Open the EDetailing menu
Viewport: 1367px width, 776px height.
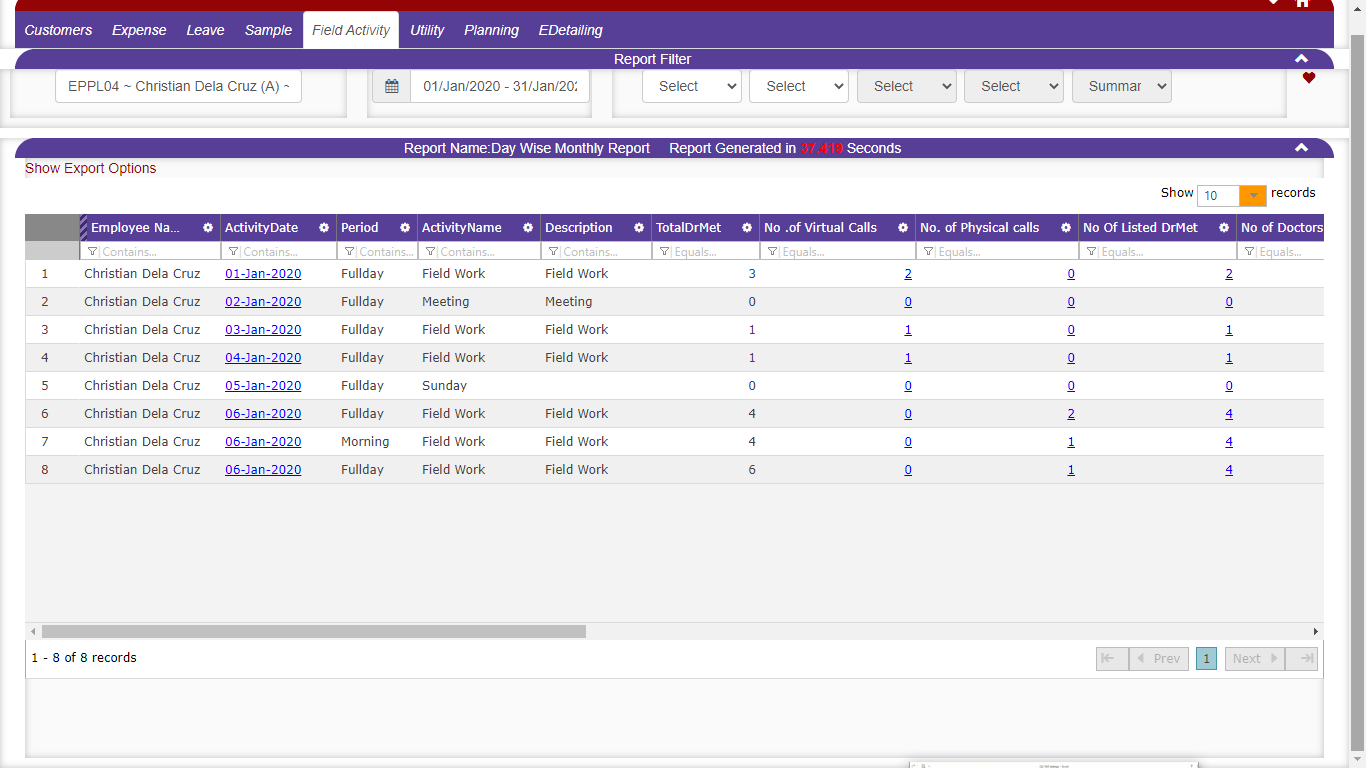click(x=571, y=30)
